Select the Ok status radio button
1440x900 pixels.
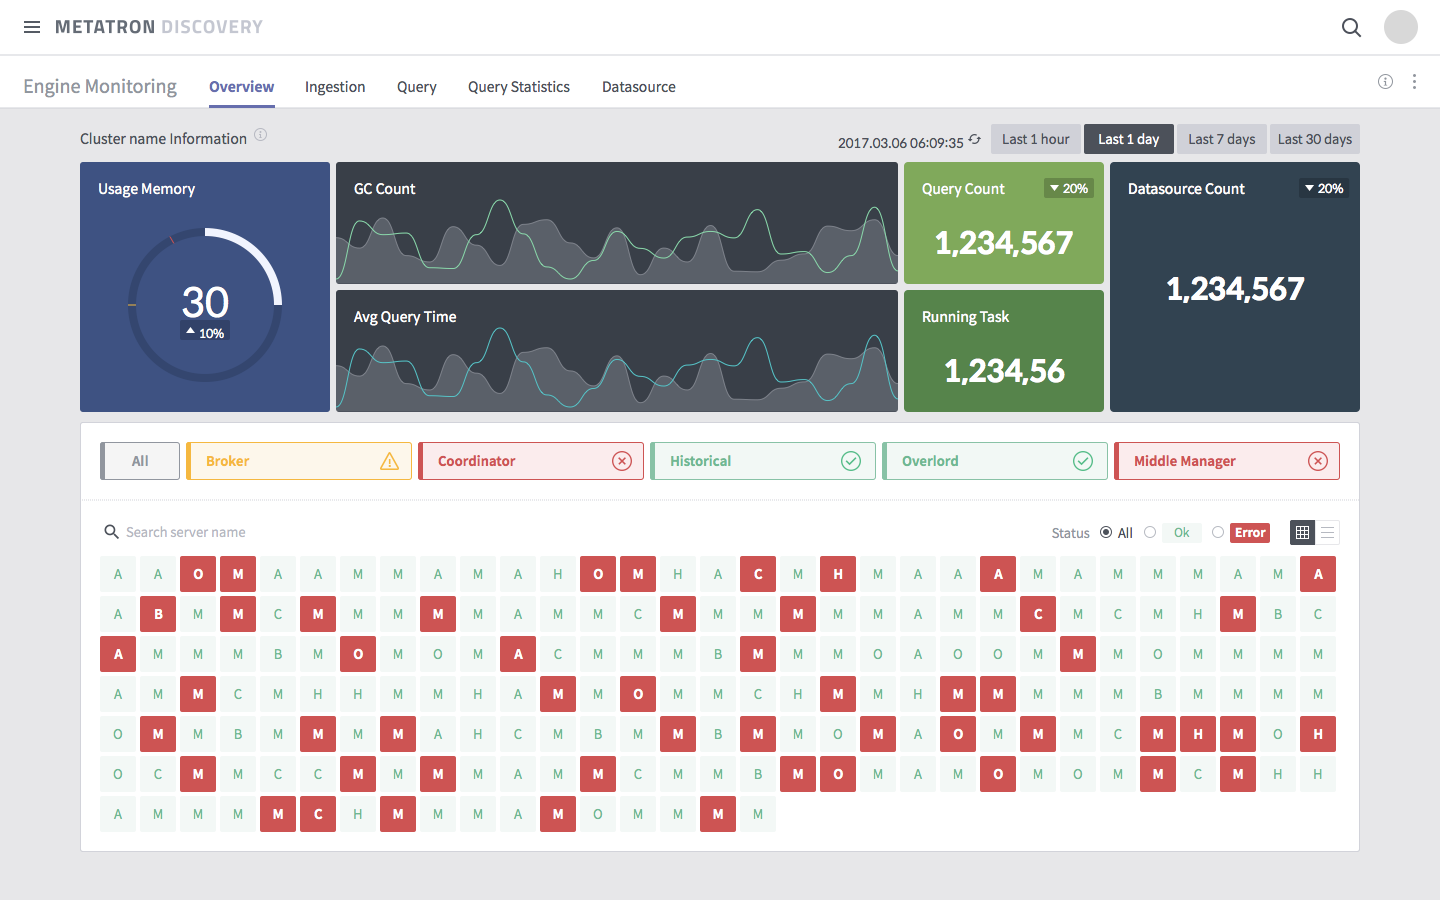[x=1150, y=532]
